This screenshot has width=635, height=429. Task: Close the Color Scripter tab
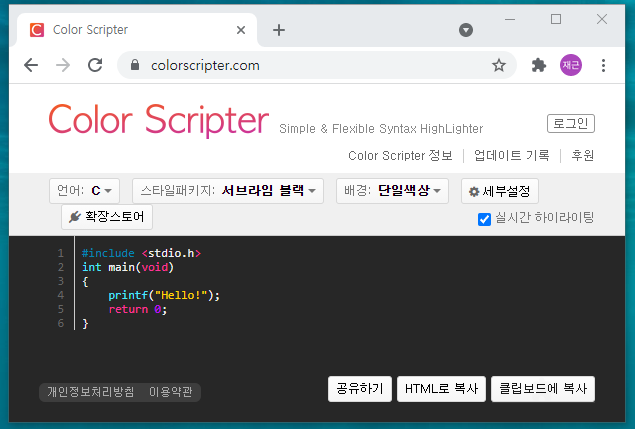click(241, 30)
